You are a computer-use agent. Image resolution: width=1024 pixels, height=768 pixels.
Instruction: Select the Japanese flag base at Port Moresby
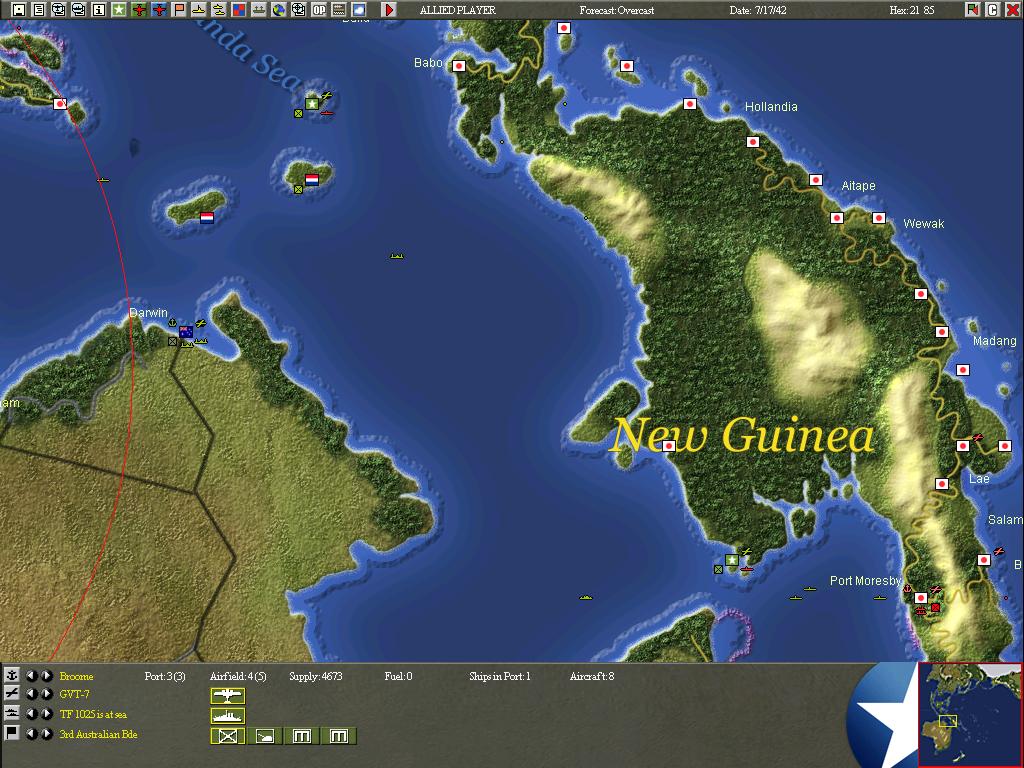(921, 598)
